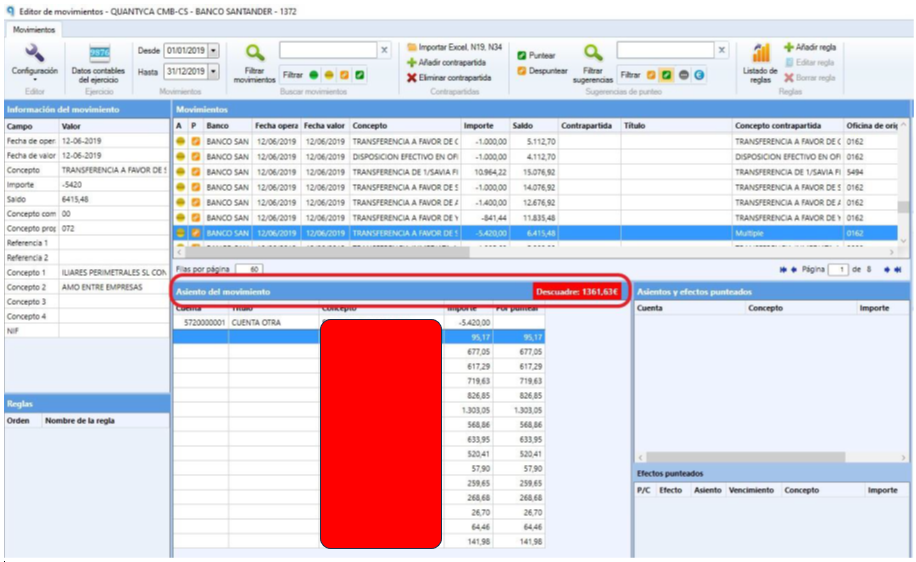Sort by Fecha valor column header

point(325,126)
